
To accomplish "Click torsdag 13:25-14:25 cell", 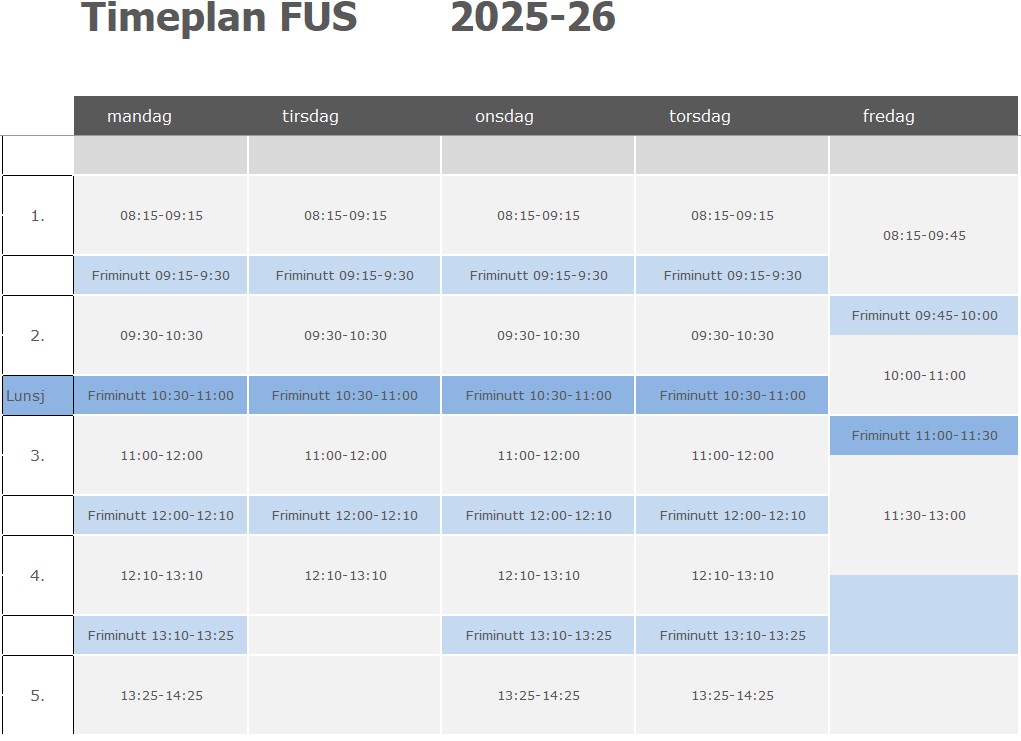I will click(732, 696).
